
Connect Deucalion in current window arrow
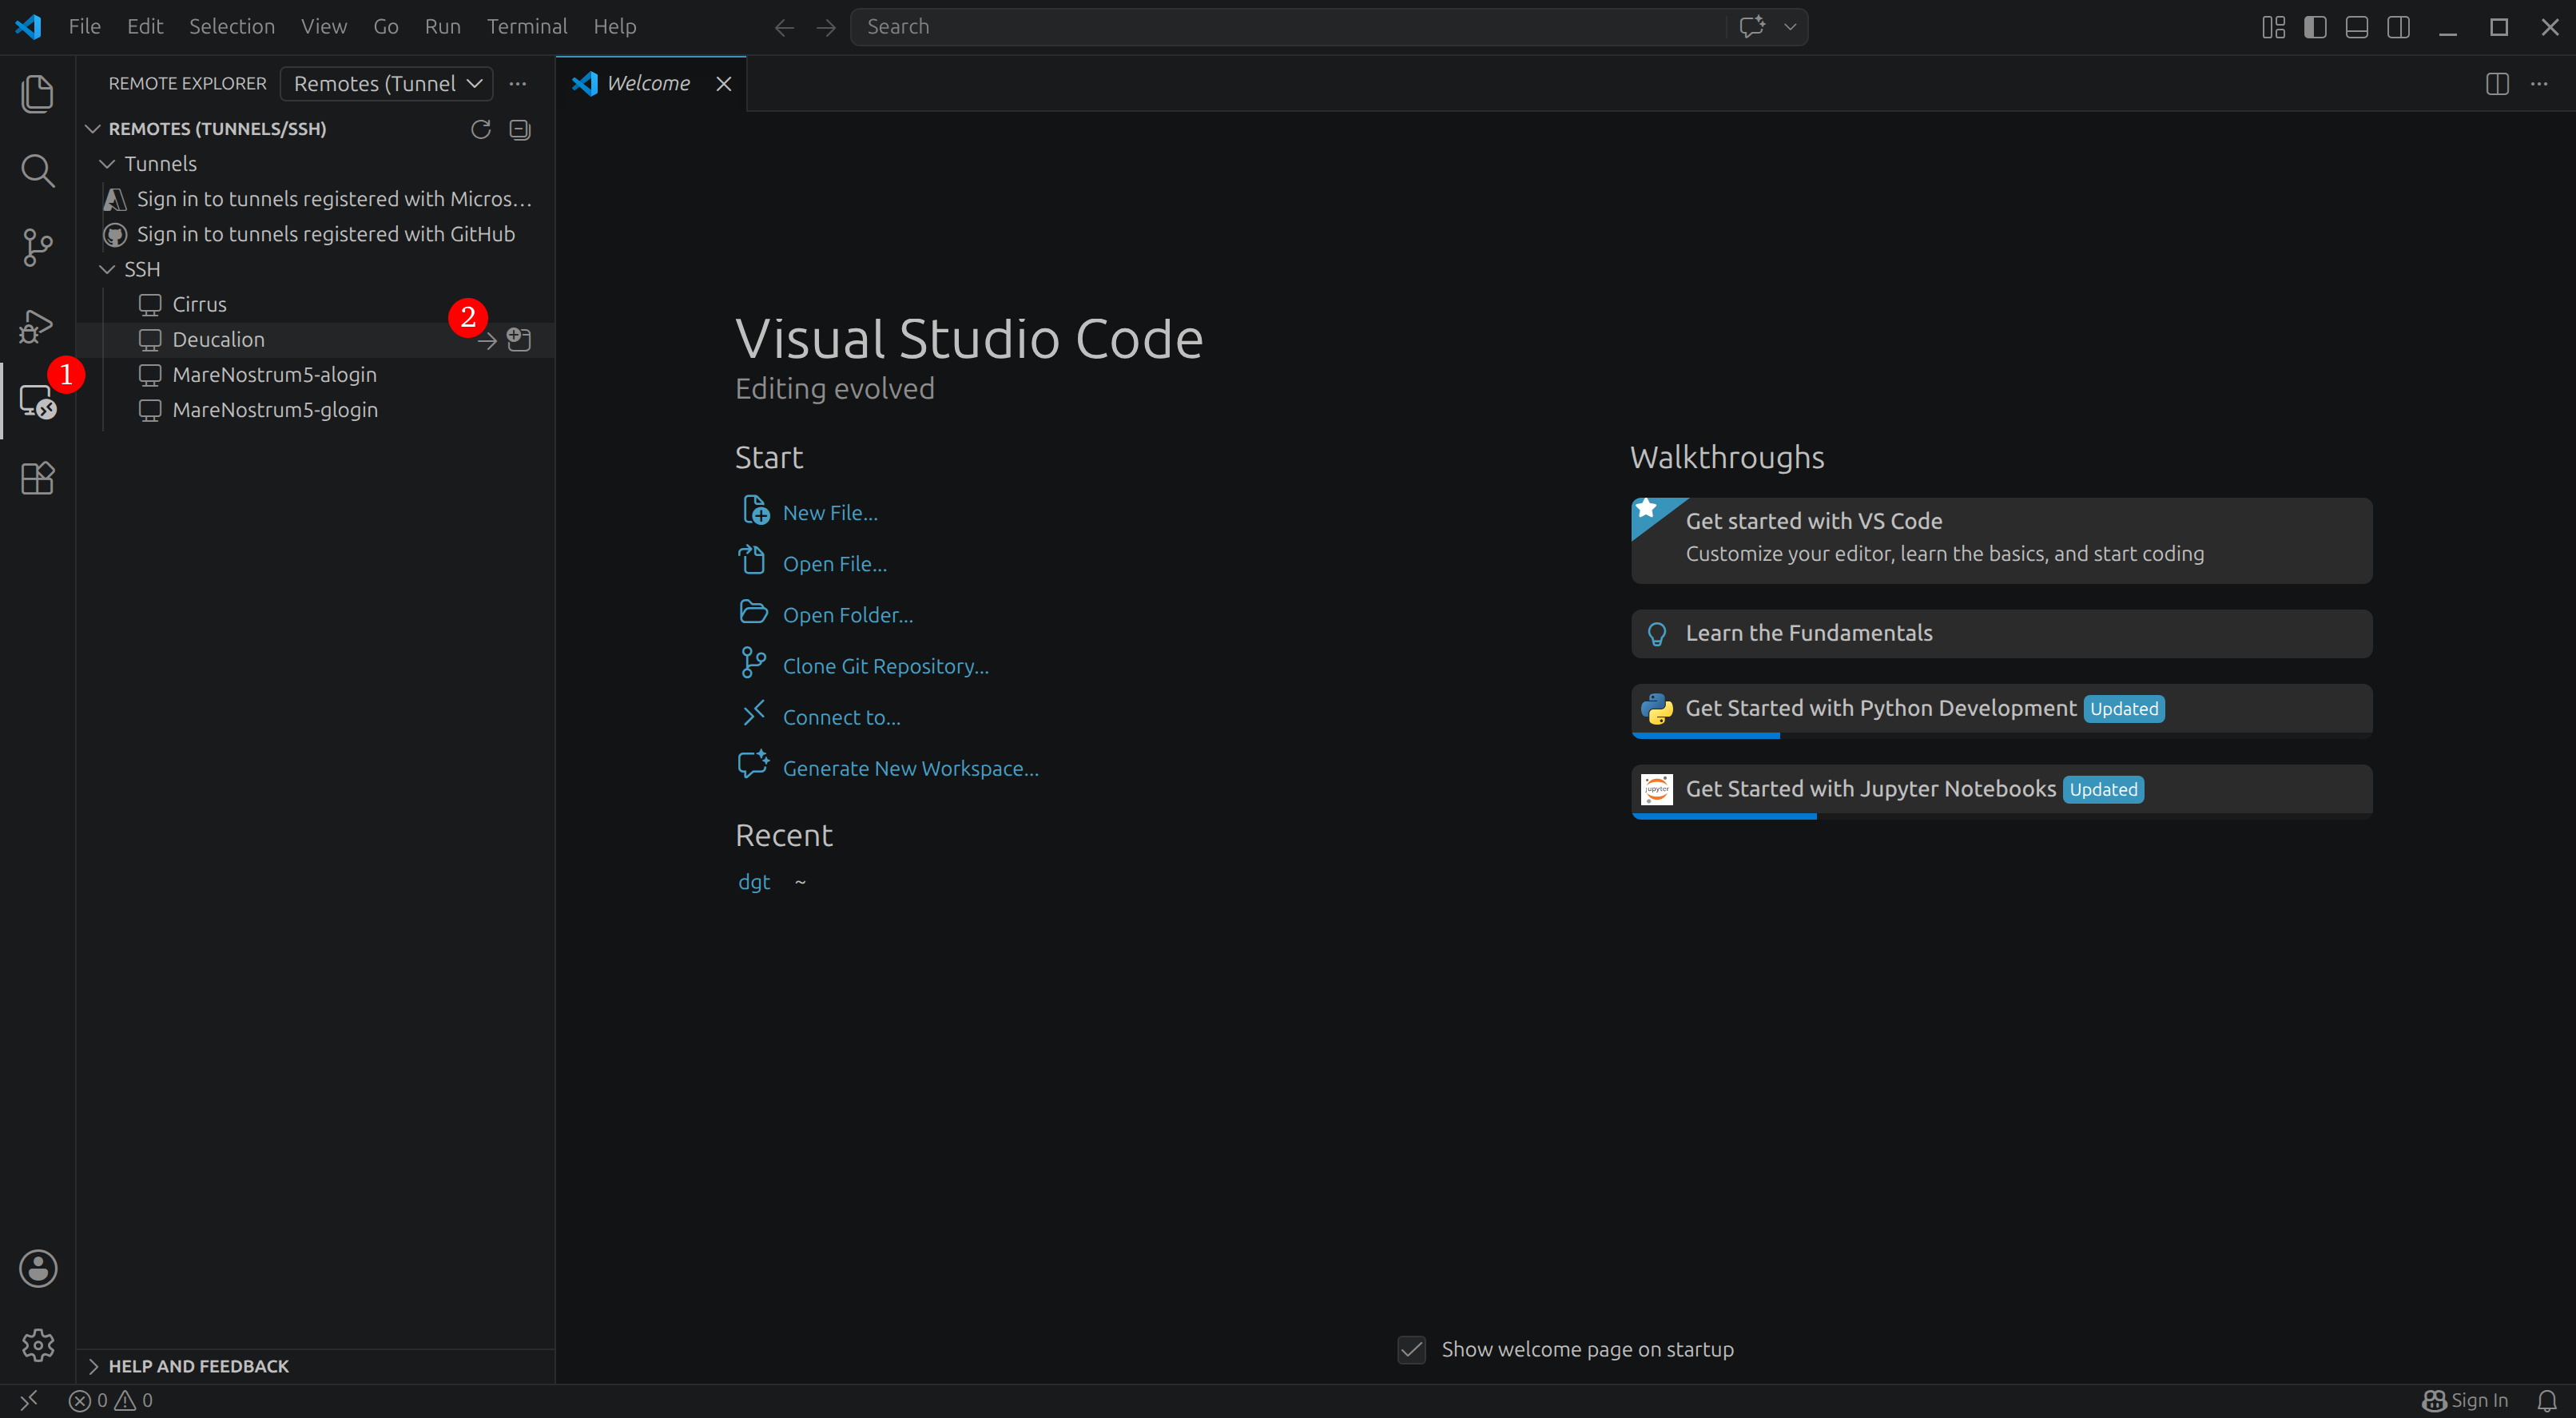click(x=487, y=341)
